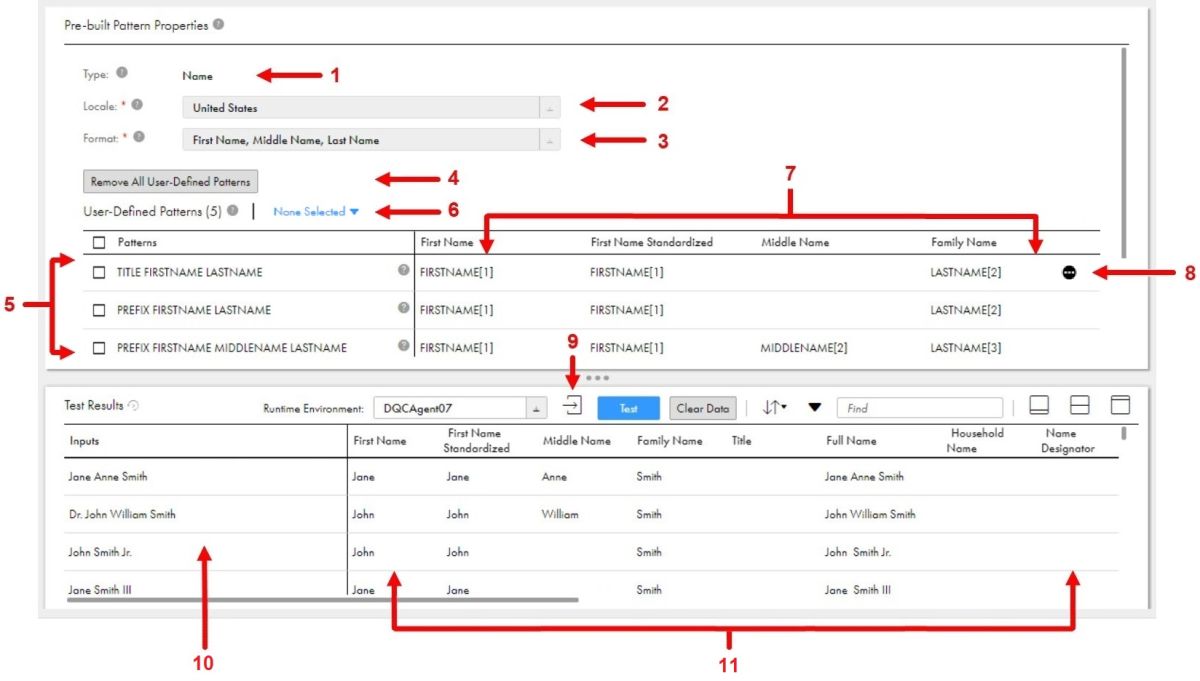Click help icon next to User-Defined Patterns (5)
Image resolution: width=1200 pixels, height=681 pixels.
[x=233, y=211]
